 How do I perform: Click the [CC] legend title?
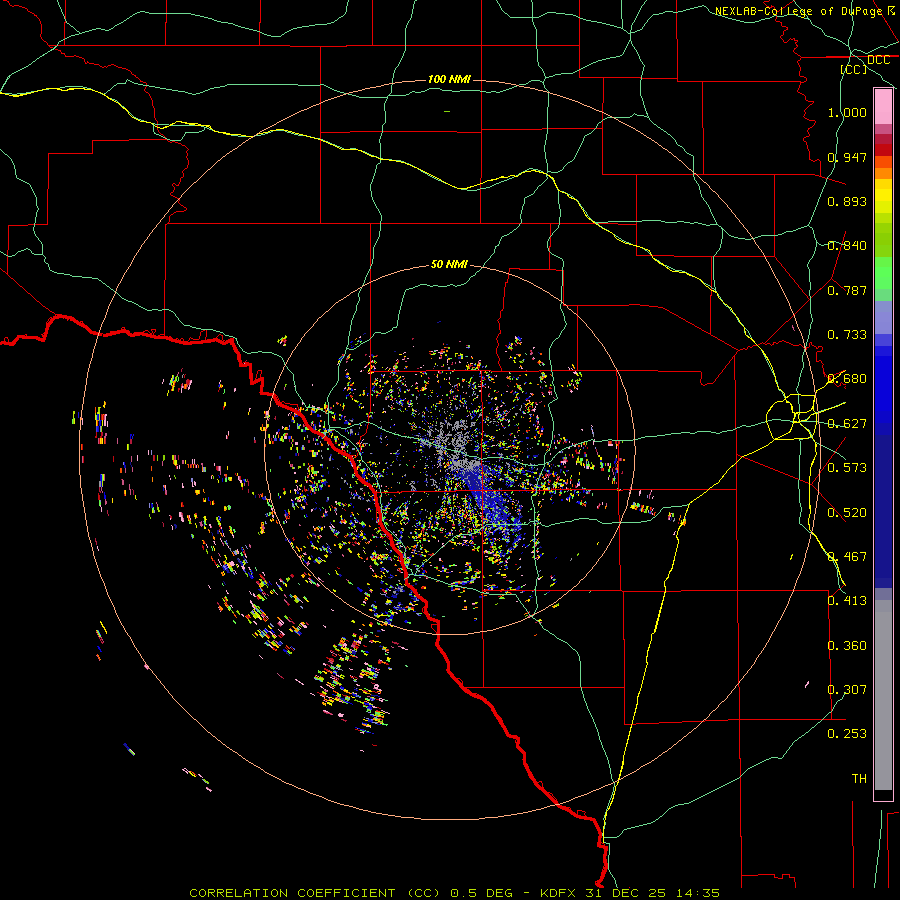tap(854, 69)
